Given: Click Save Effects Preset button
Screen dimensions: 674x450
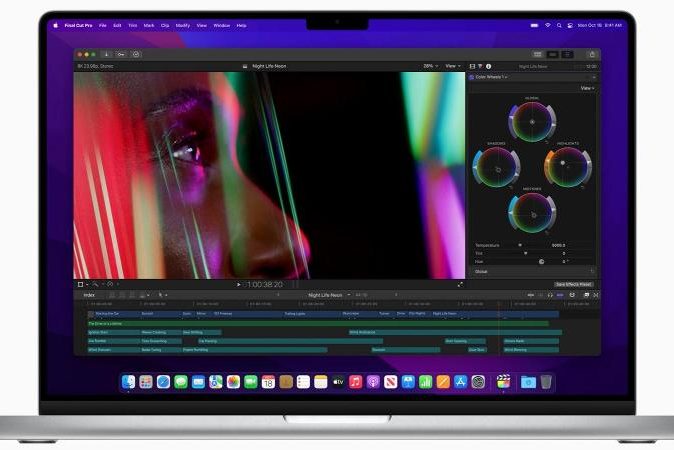Looking at the screenshot, I should [573, 284].
